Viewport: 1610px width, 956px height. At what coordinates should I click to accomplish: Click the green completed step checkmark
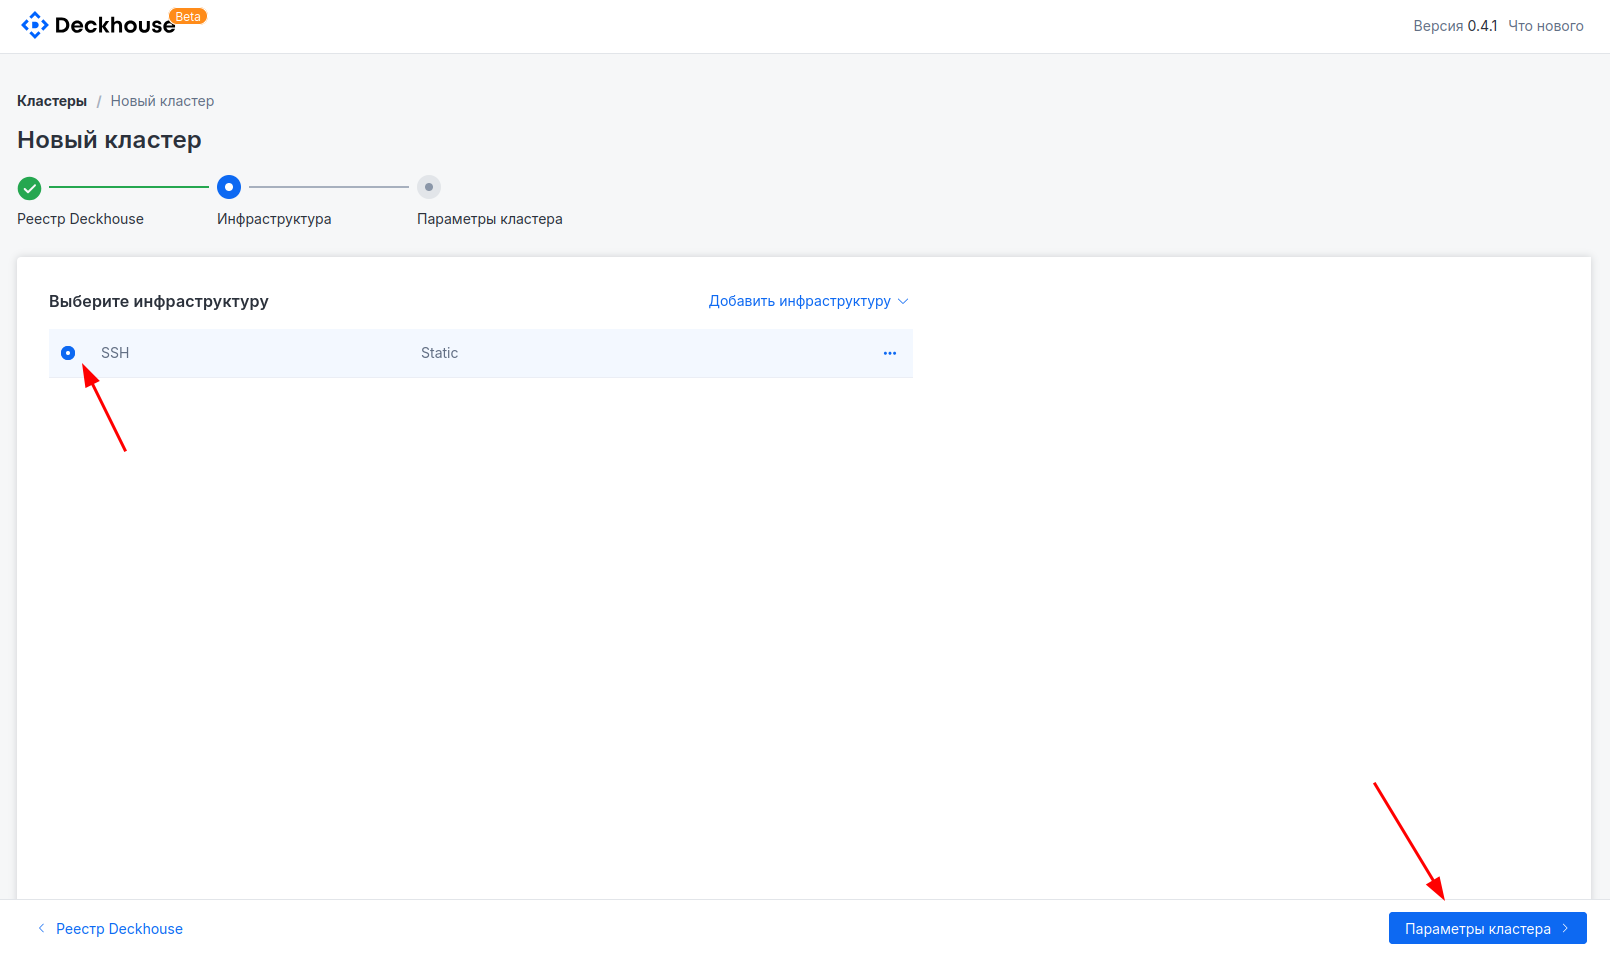click(x=30, y=188)
